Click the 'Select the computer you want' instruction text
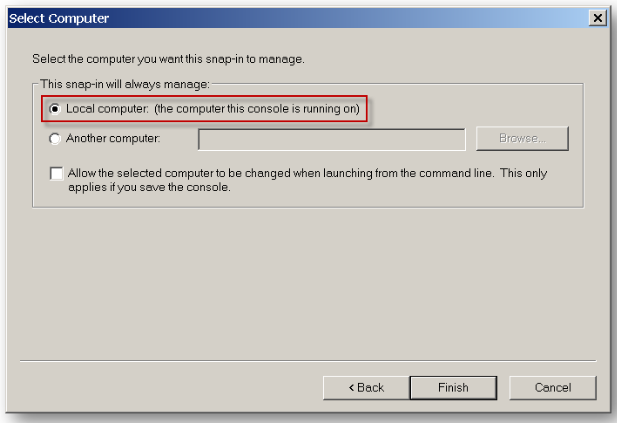The height and width of the screenshot is (423, 617). tap(168, 60)
